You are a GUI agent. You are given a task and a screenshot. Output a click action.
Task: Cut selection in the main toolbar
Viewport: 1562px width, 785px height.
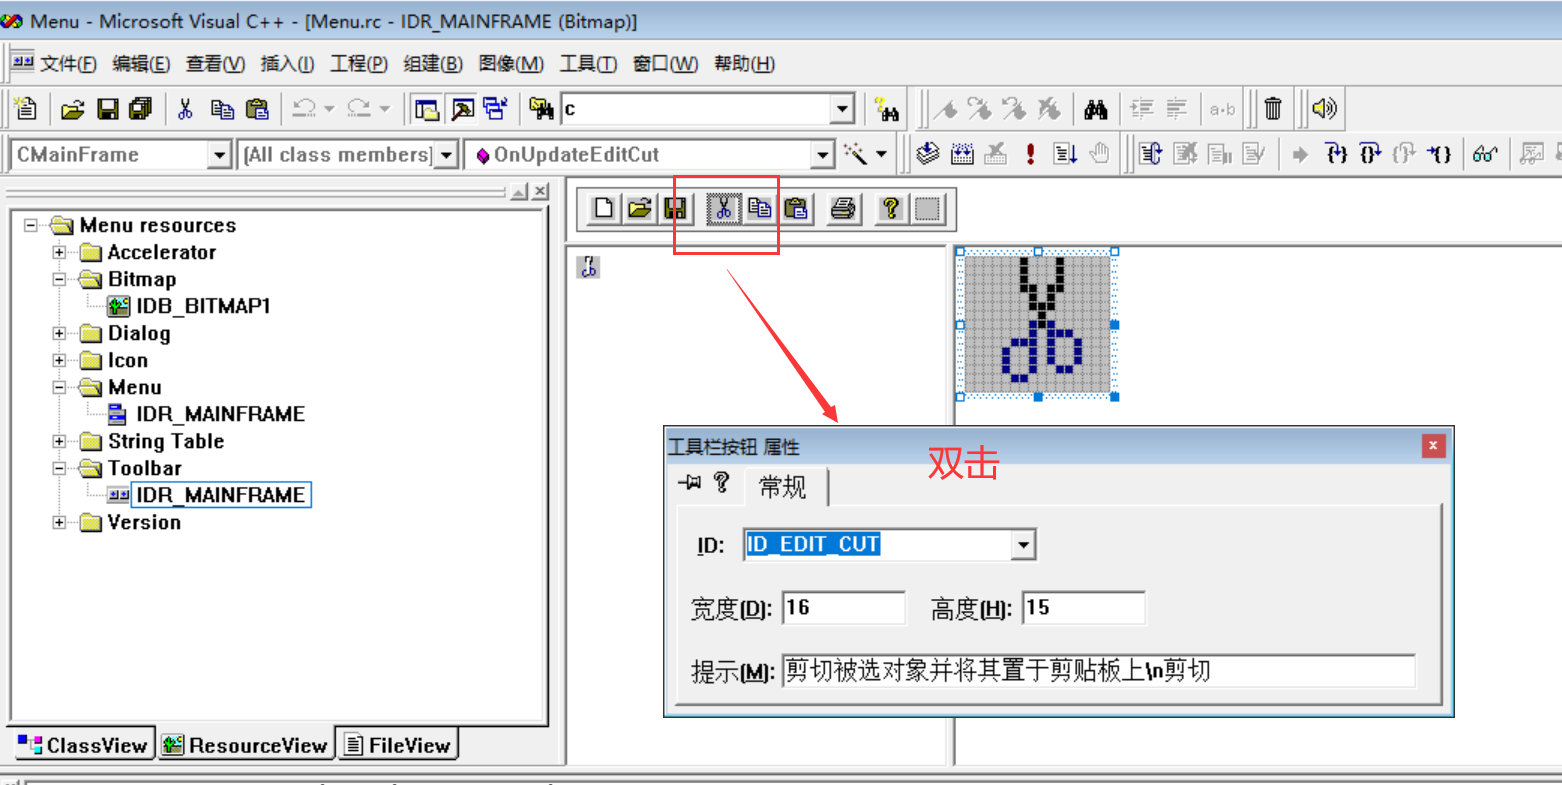tap(185, 108)
